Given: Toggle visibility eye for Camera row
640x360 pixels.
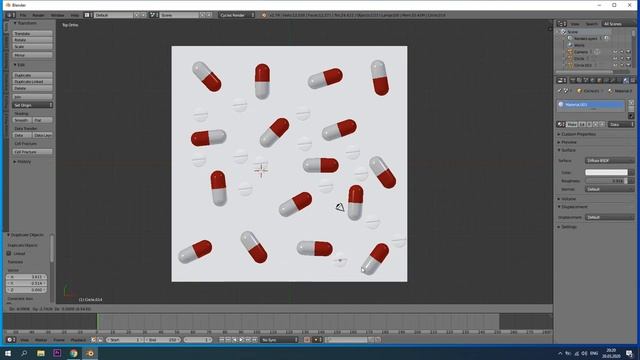Looking at the screenshot, I should tap(615, 52).
